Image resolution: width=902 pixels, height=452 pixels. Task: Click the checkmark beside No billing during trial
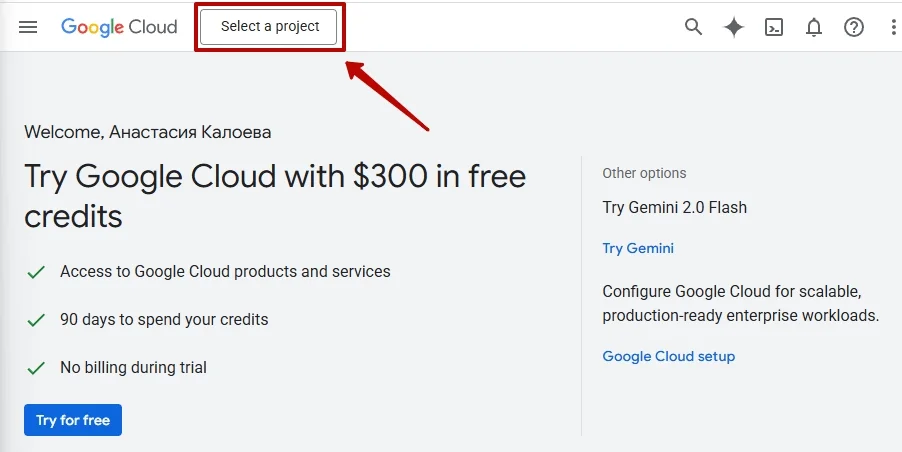point(36,368)
